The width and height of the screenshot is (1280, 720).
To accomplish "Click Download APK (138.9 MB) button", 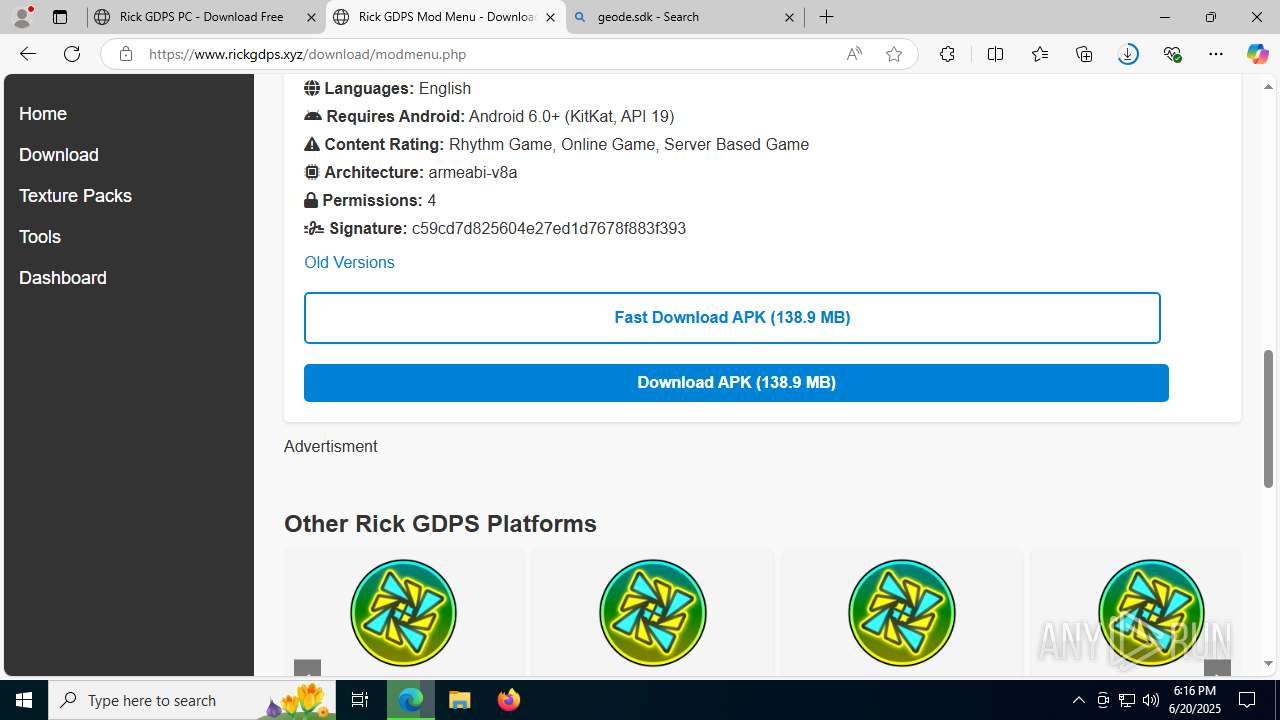I will point(736,383).
